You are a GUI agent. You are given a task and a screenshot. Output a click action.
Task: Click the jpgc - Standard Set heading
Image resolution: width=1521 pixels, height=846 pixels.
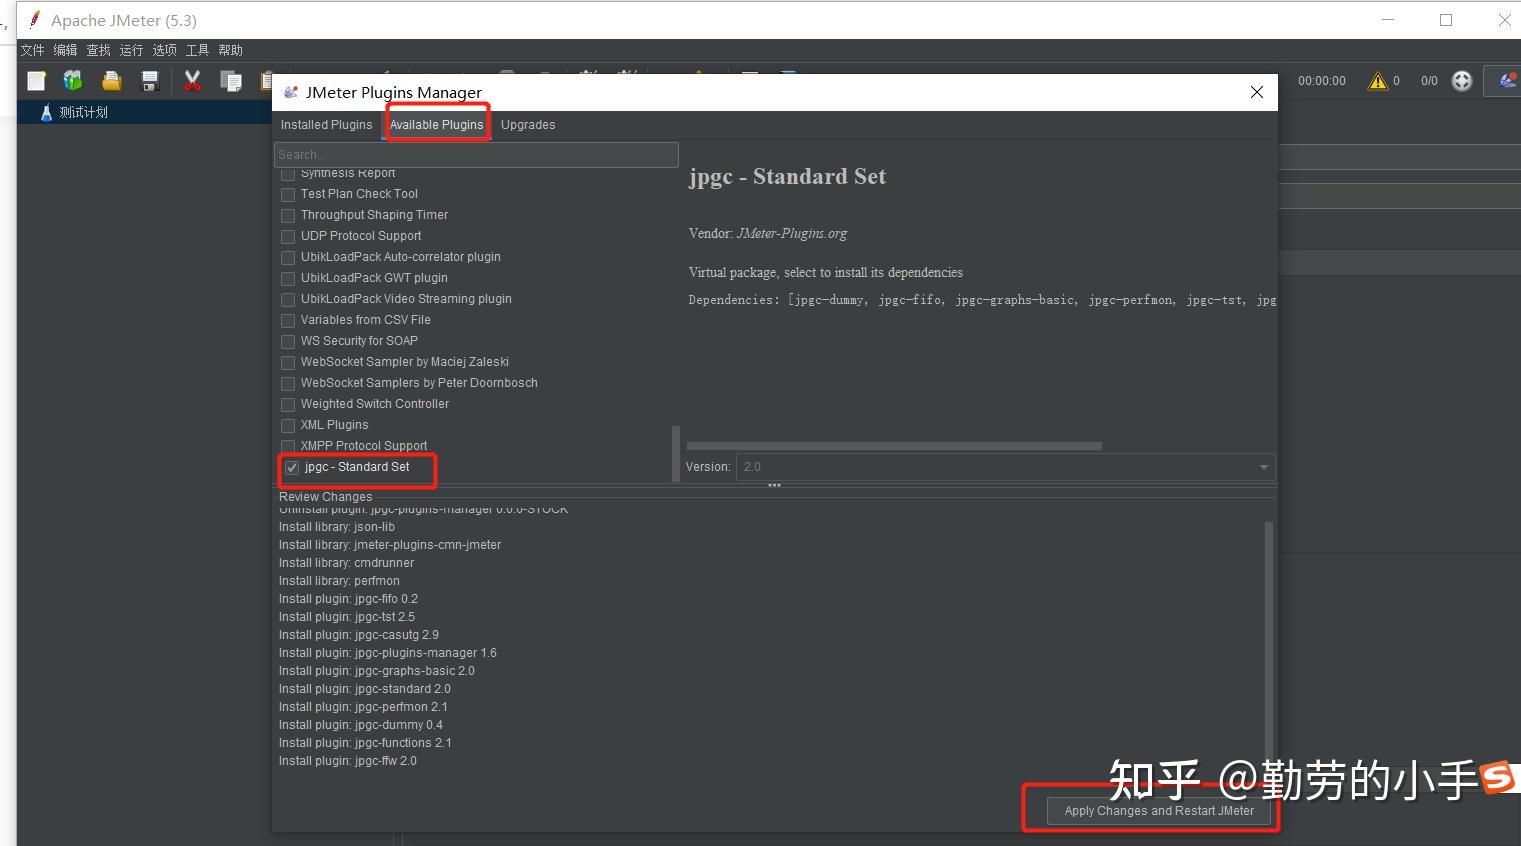[x=787, y=177]
